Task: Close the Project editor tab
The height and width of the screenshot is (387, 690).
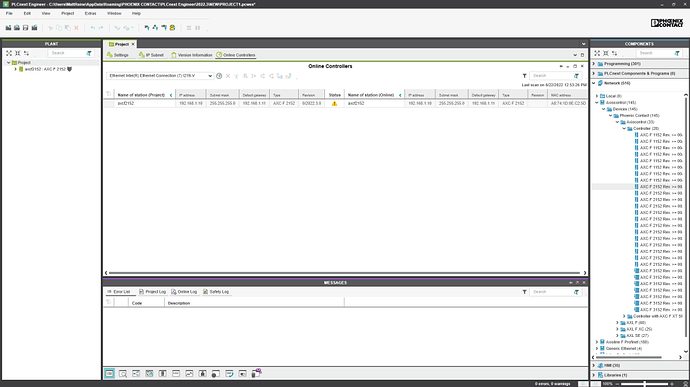Action: [x=133, y=44]
